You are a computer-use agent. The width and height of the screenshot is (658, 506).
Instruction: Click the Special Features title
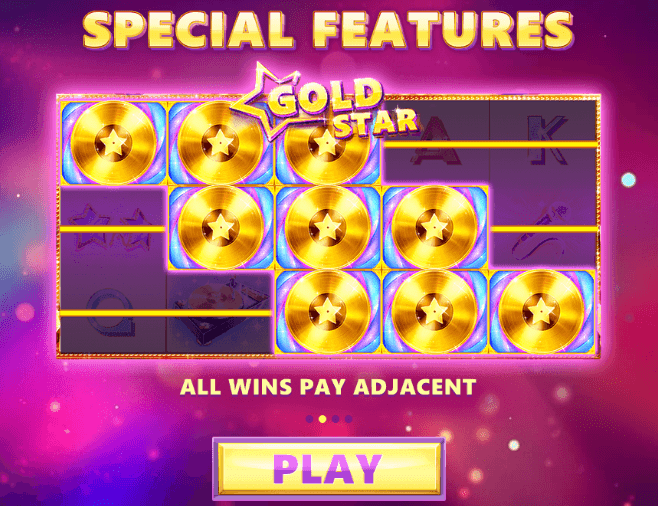(x=328, y=30)
